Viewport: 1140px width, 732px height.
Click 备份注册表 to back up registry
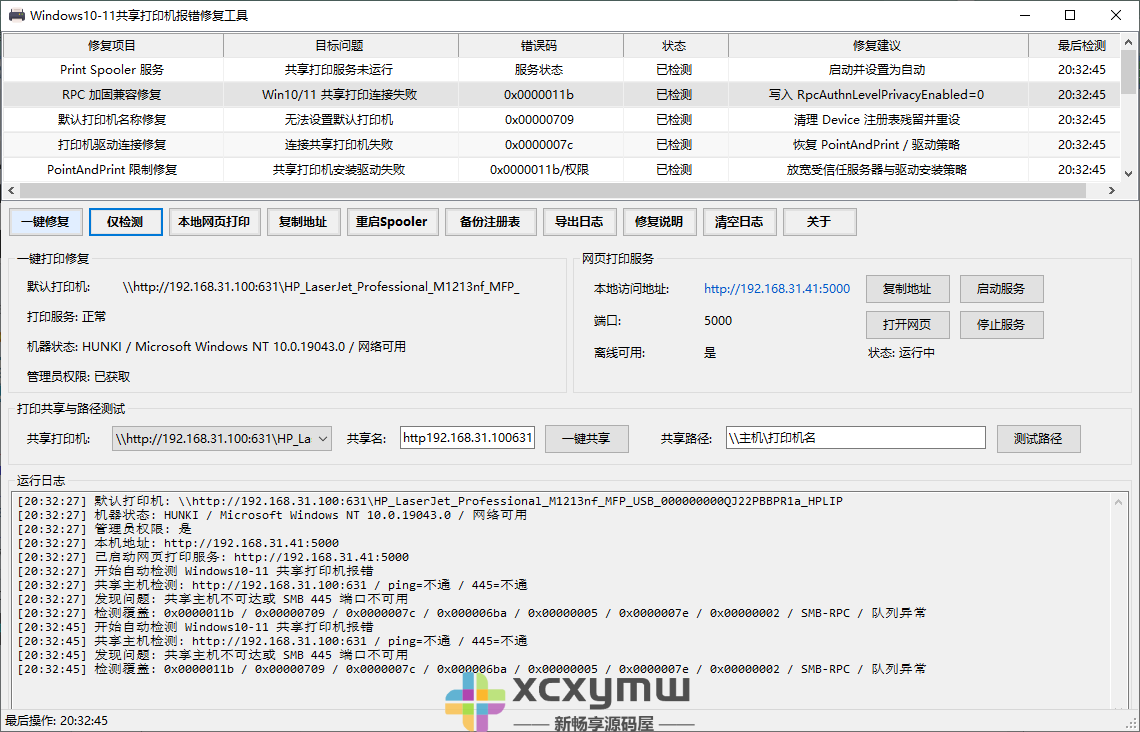491,222
